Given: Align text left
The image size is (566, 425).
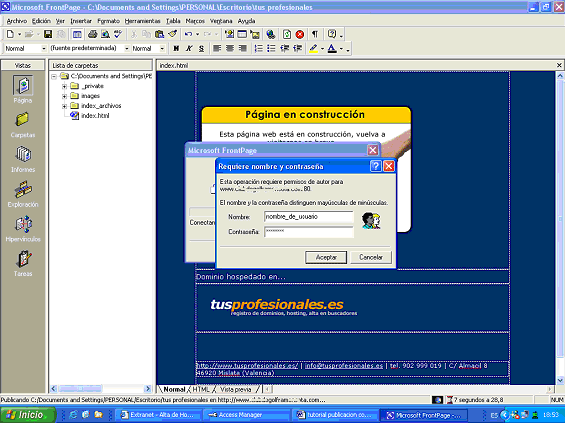Looking at the screenshot, I should (x=217, y=48).
